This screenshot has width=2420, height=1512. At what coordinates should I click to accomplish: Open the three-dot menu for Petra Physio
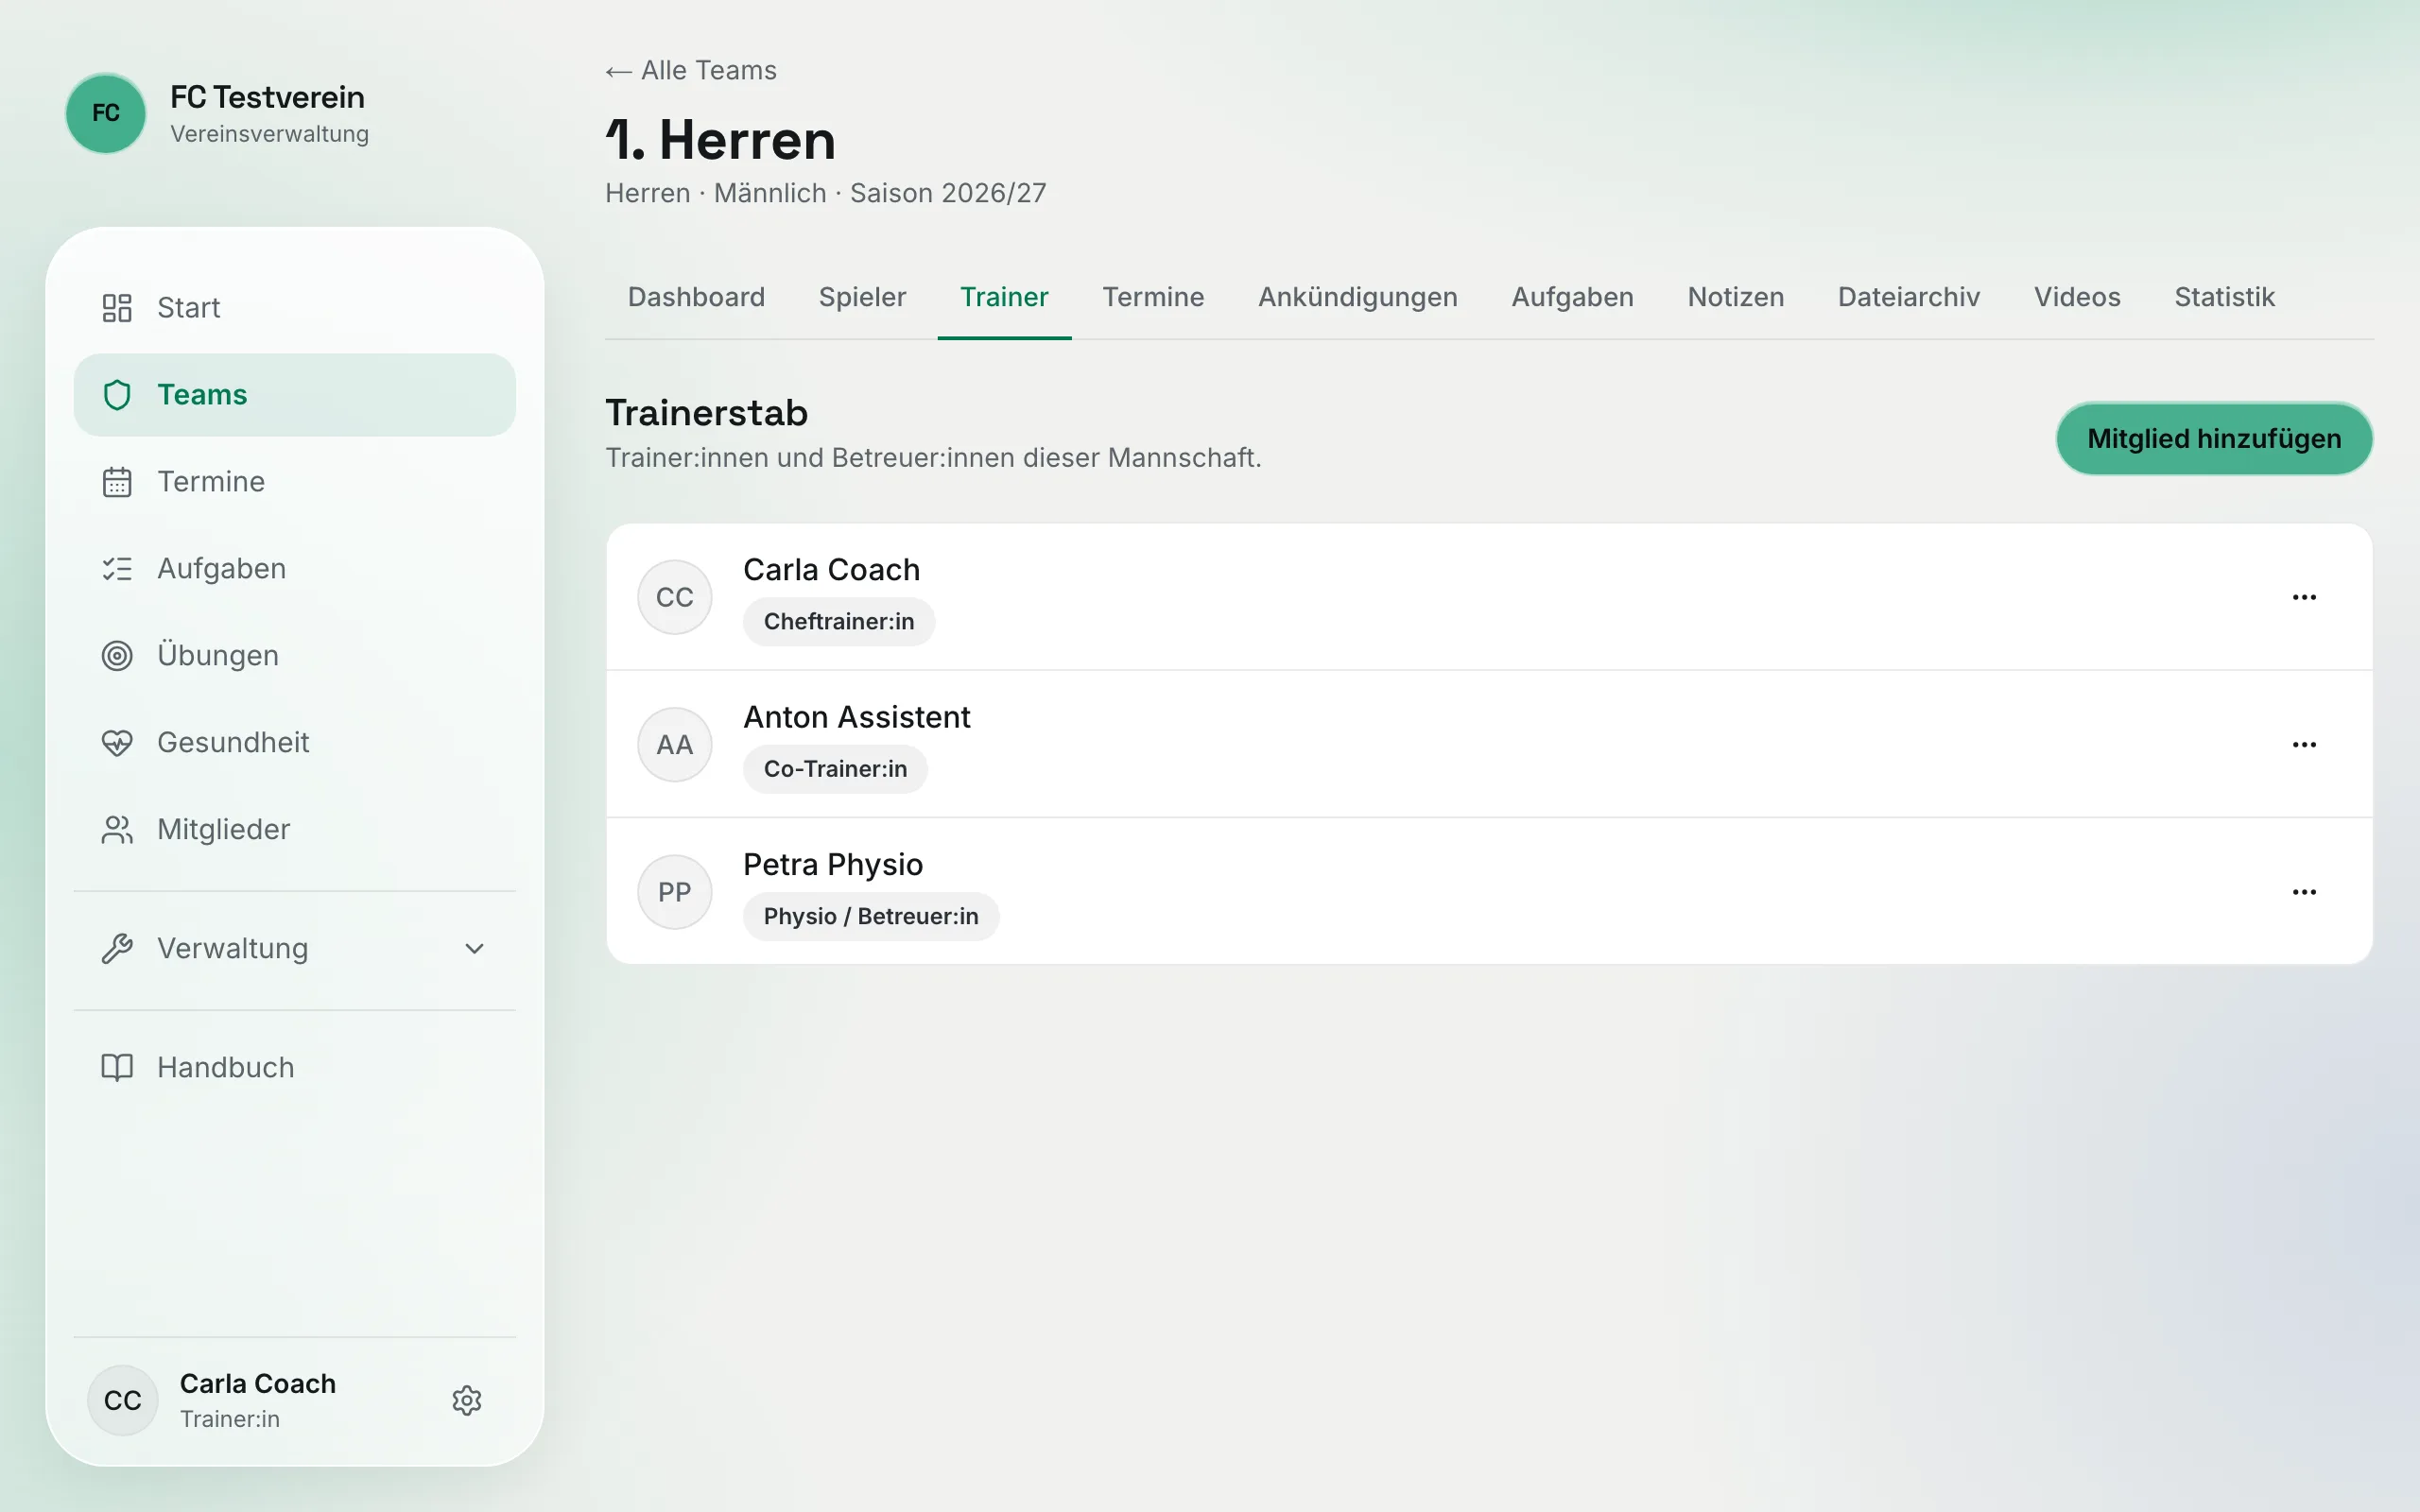click(x=2304, y=892)
